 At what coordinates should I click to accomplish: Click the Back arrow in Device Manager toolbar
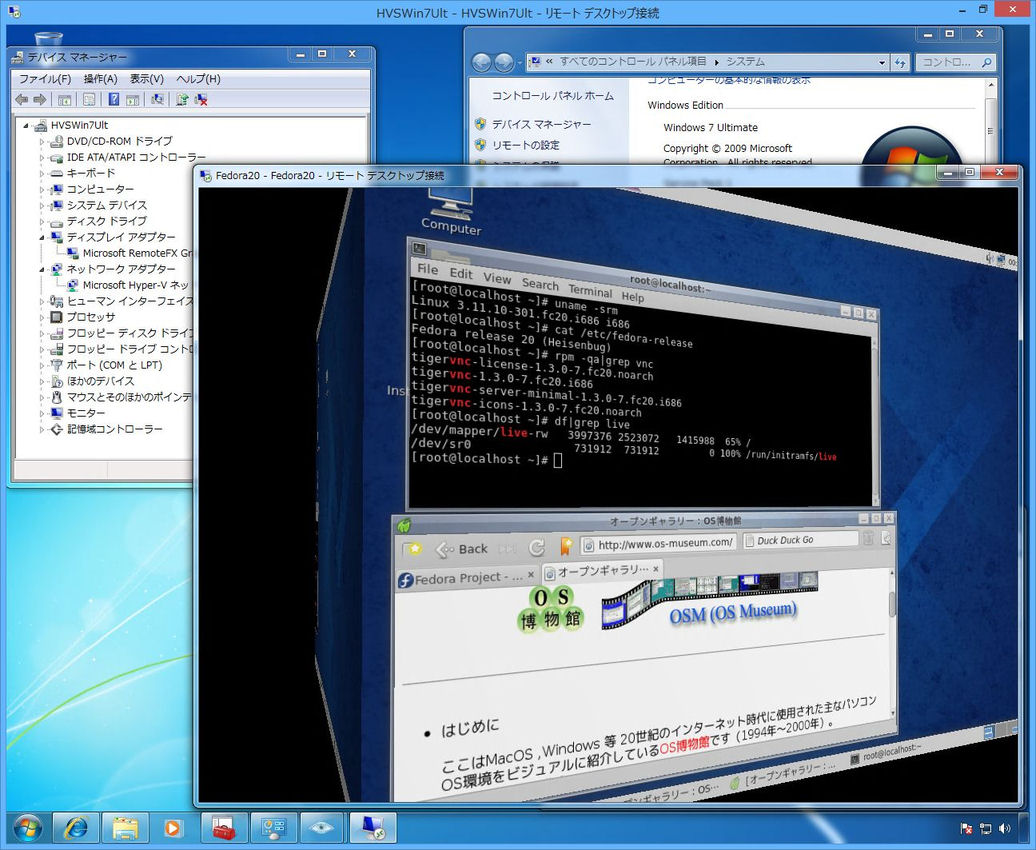tap(22, 100)
